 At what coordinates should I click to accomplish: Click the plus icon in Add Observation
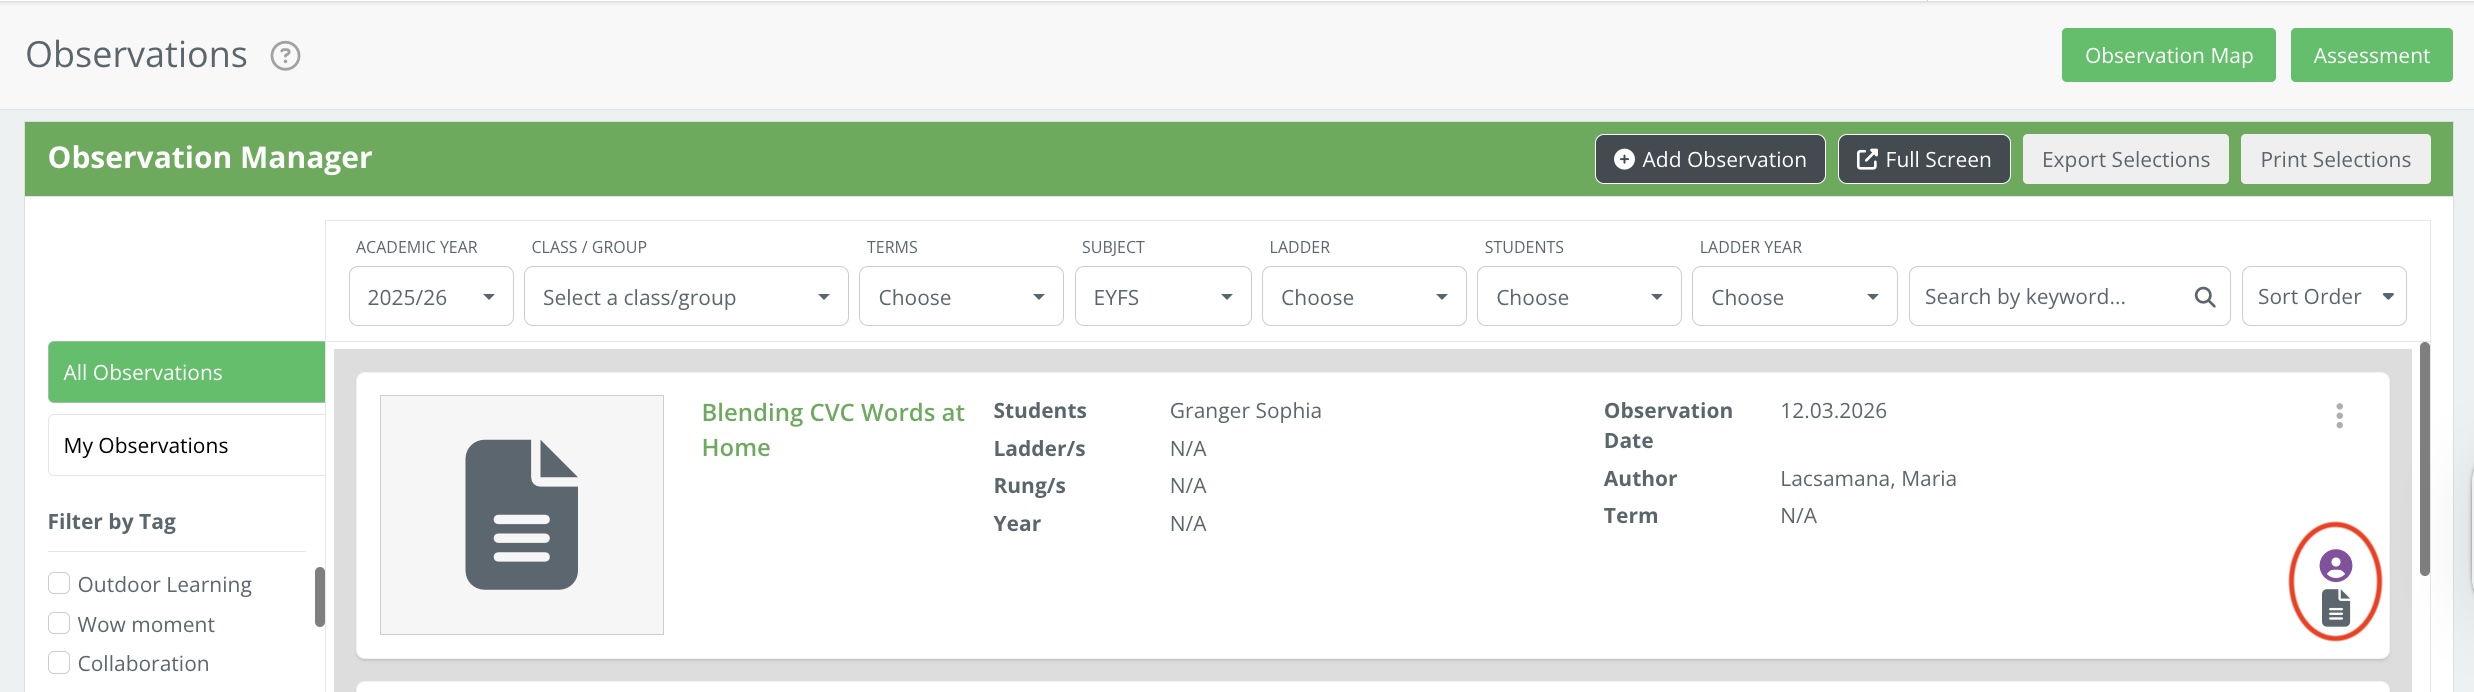tap(1624, 160)
